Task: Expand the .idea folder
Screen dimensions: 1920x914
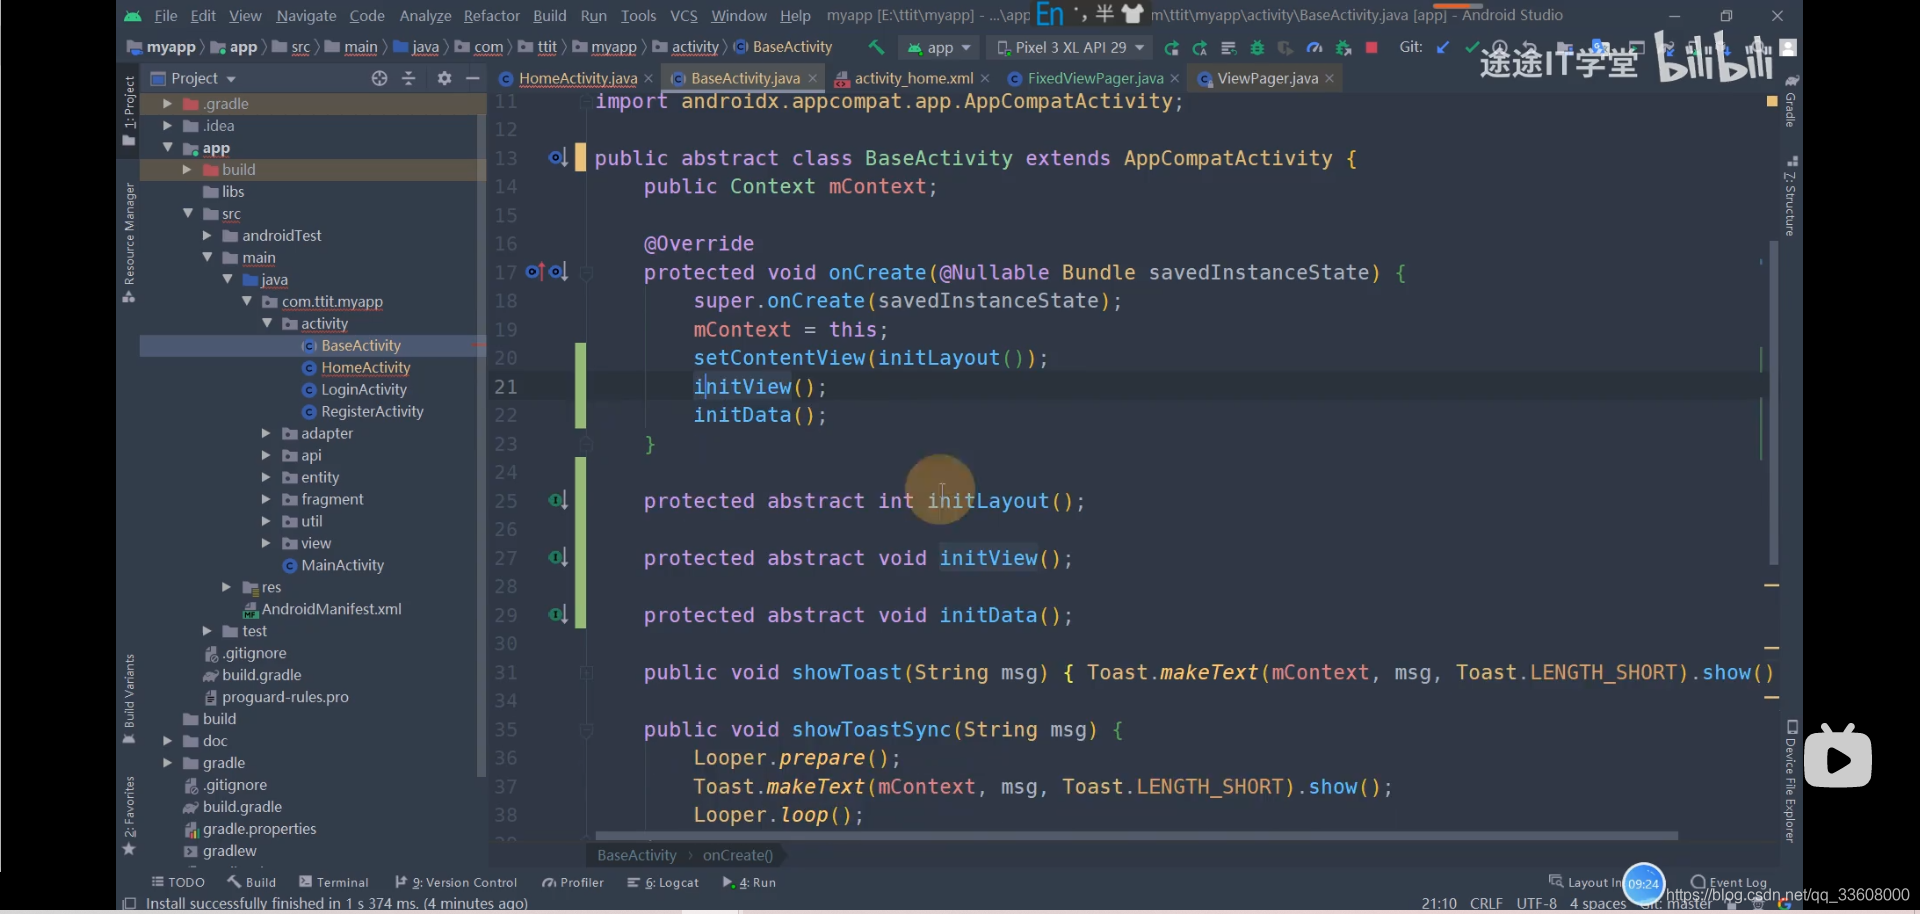Action: pos(167,126)
